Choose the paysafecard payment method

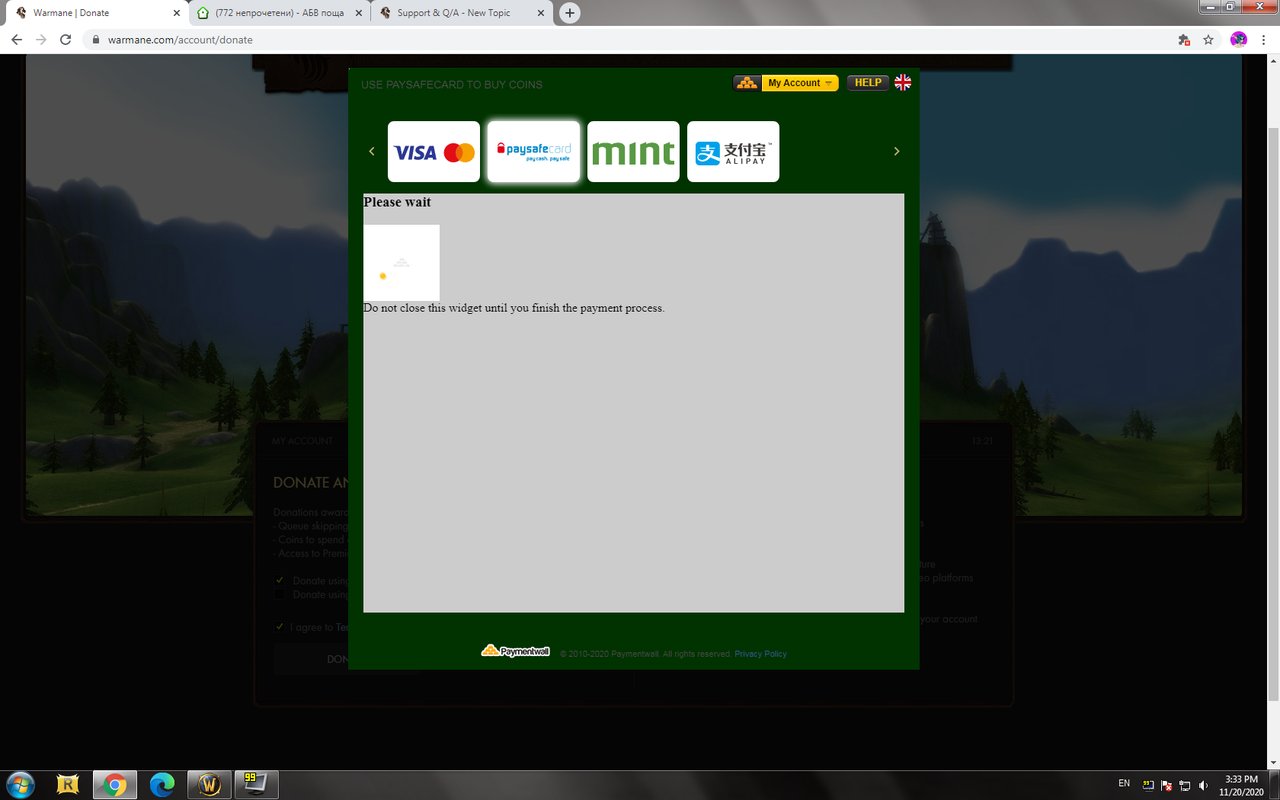(x=534, y=152)
